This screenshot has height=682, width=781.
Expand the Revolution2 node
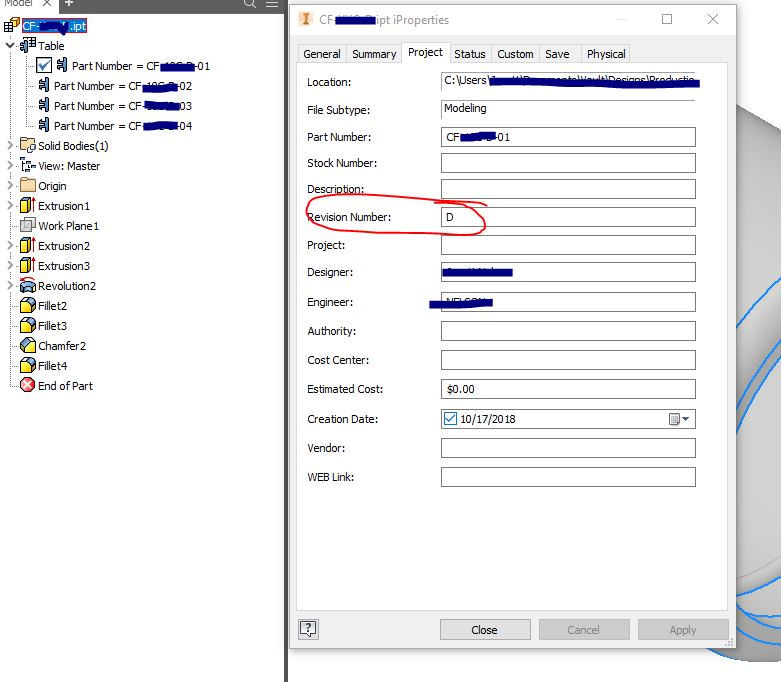click(10, 285)
